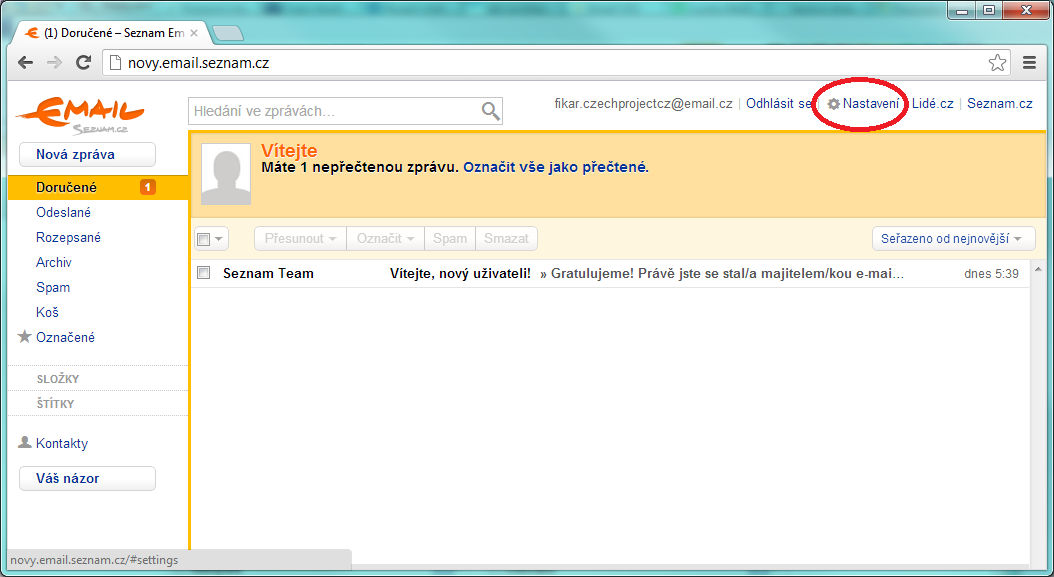Open Nastavení settings link

pyautogui.click(x=870, y=104)
